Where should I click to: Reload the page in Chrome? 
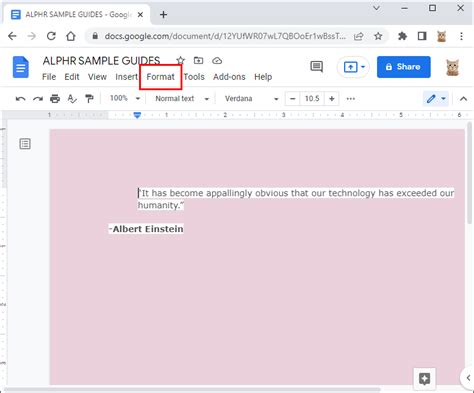tap(51, 36)
